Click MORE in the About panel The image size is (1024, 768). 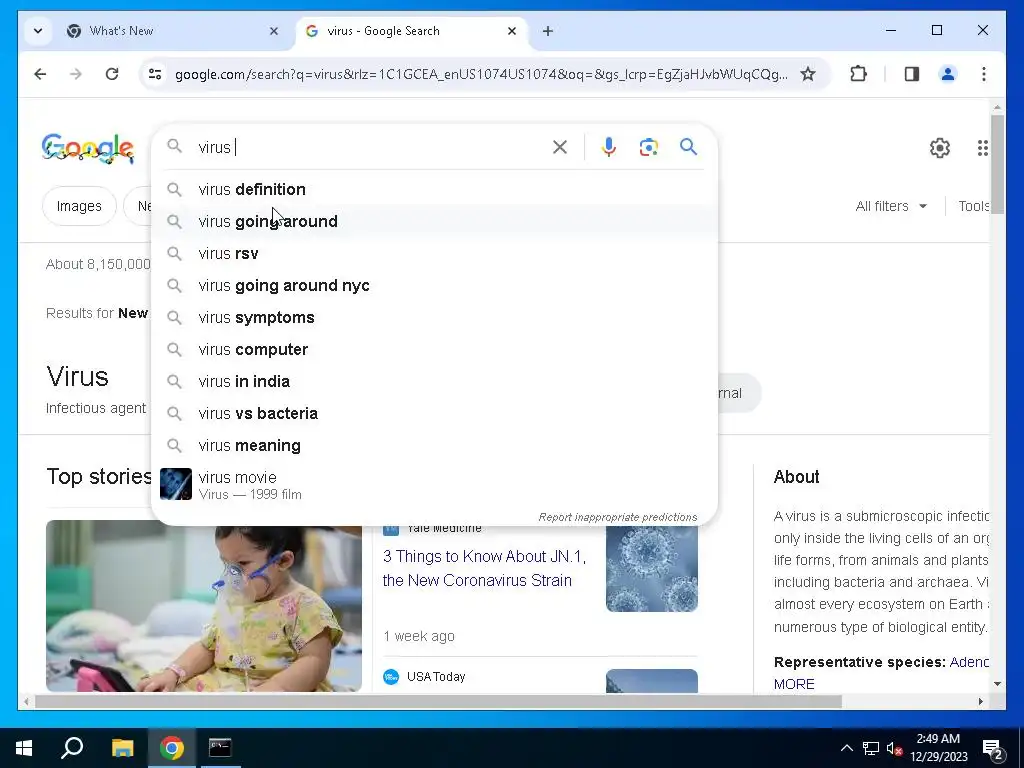click(794, 684)
